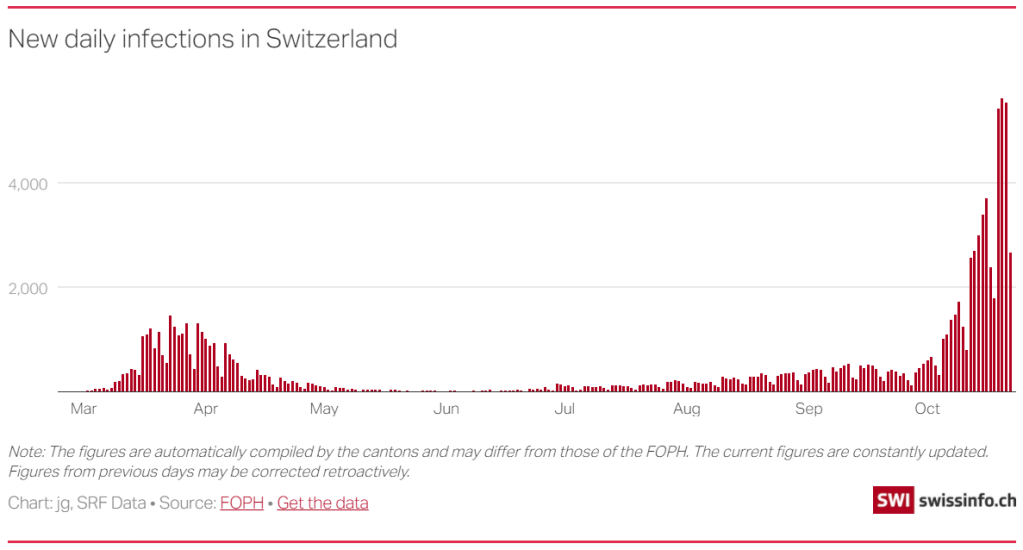Click the May month axis label
Image resolution: width=1023 pixels, height=550 pixels.
pyautogui.click(x=324, y=409)
